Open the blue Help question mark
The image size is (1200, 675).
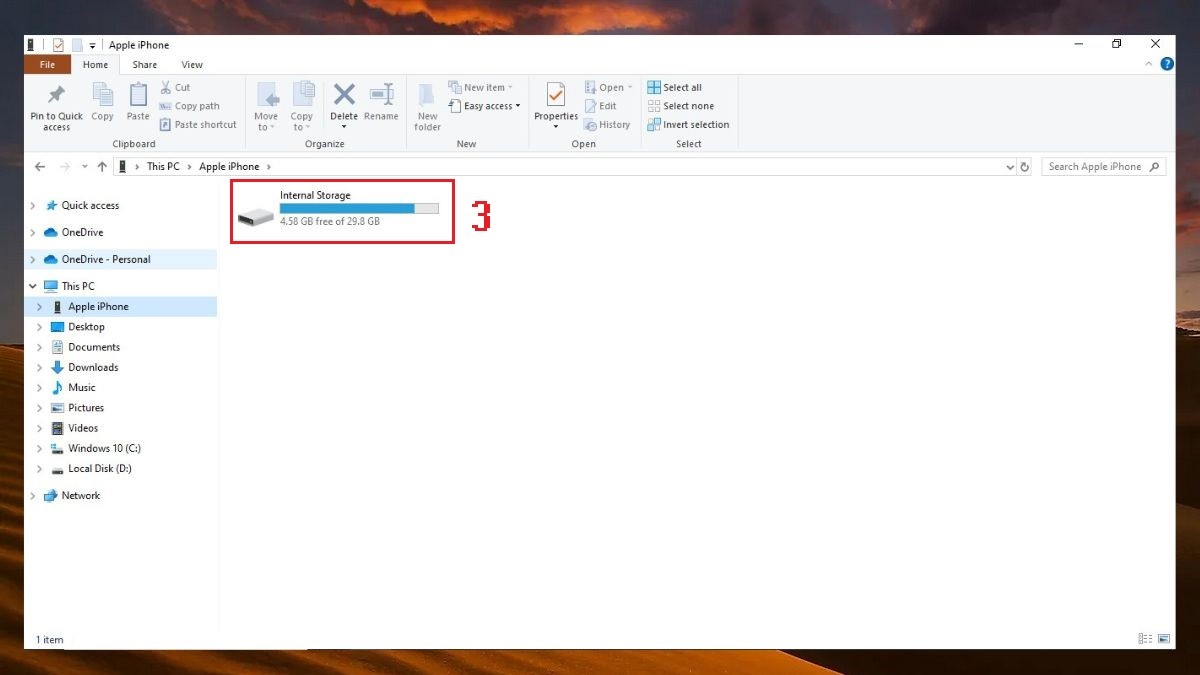[x=1166, y=64]
